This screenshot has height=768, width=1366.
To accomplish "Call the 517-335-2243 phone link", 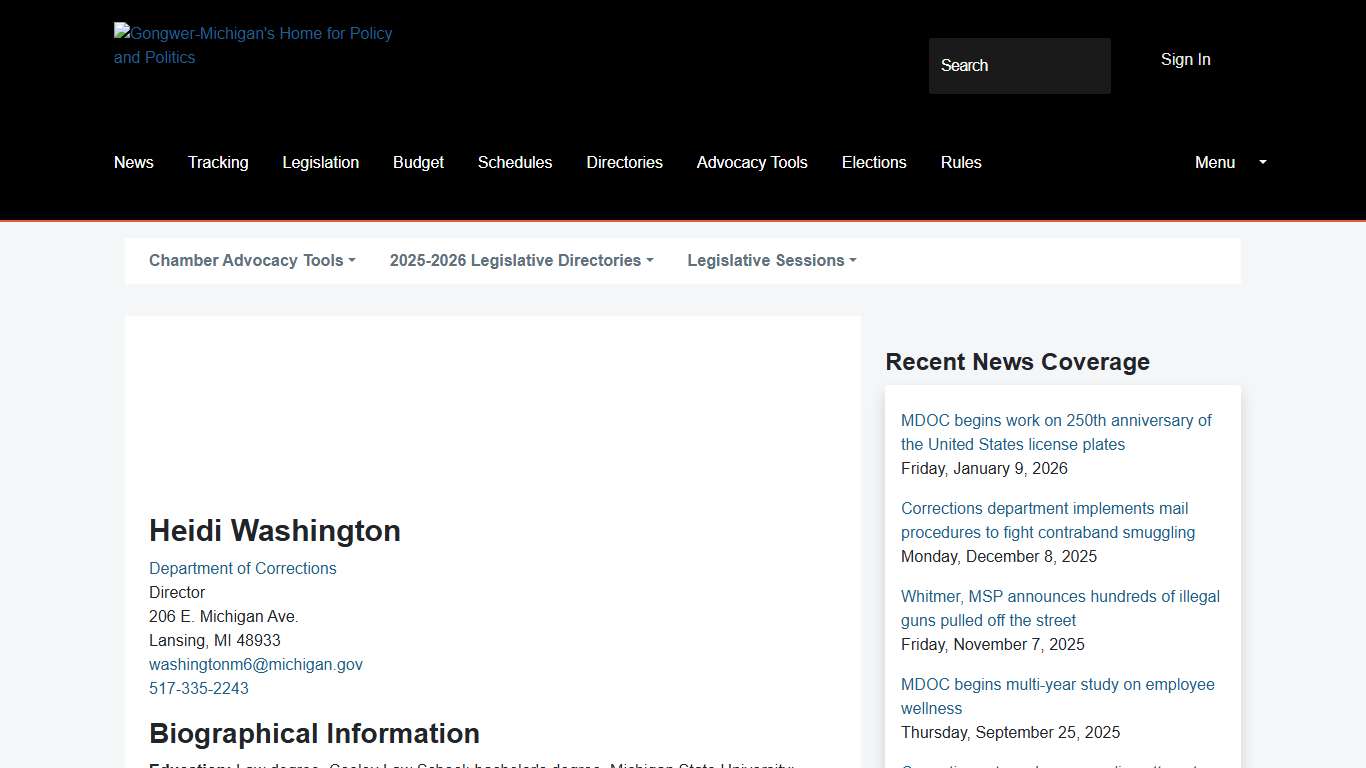I will [x=198, y=688].
